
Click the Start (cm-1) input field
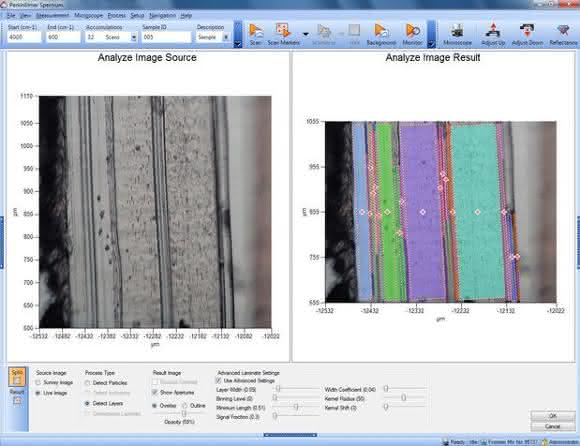tap(24, 37)
